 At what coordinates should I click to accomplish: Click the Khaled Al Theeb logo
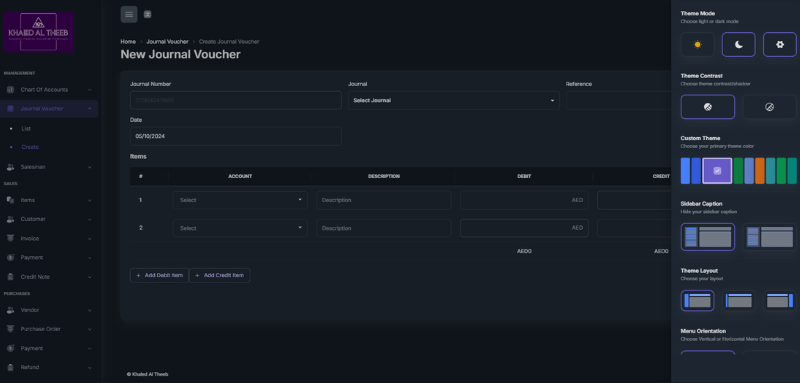point(38,32)
